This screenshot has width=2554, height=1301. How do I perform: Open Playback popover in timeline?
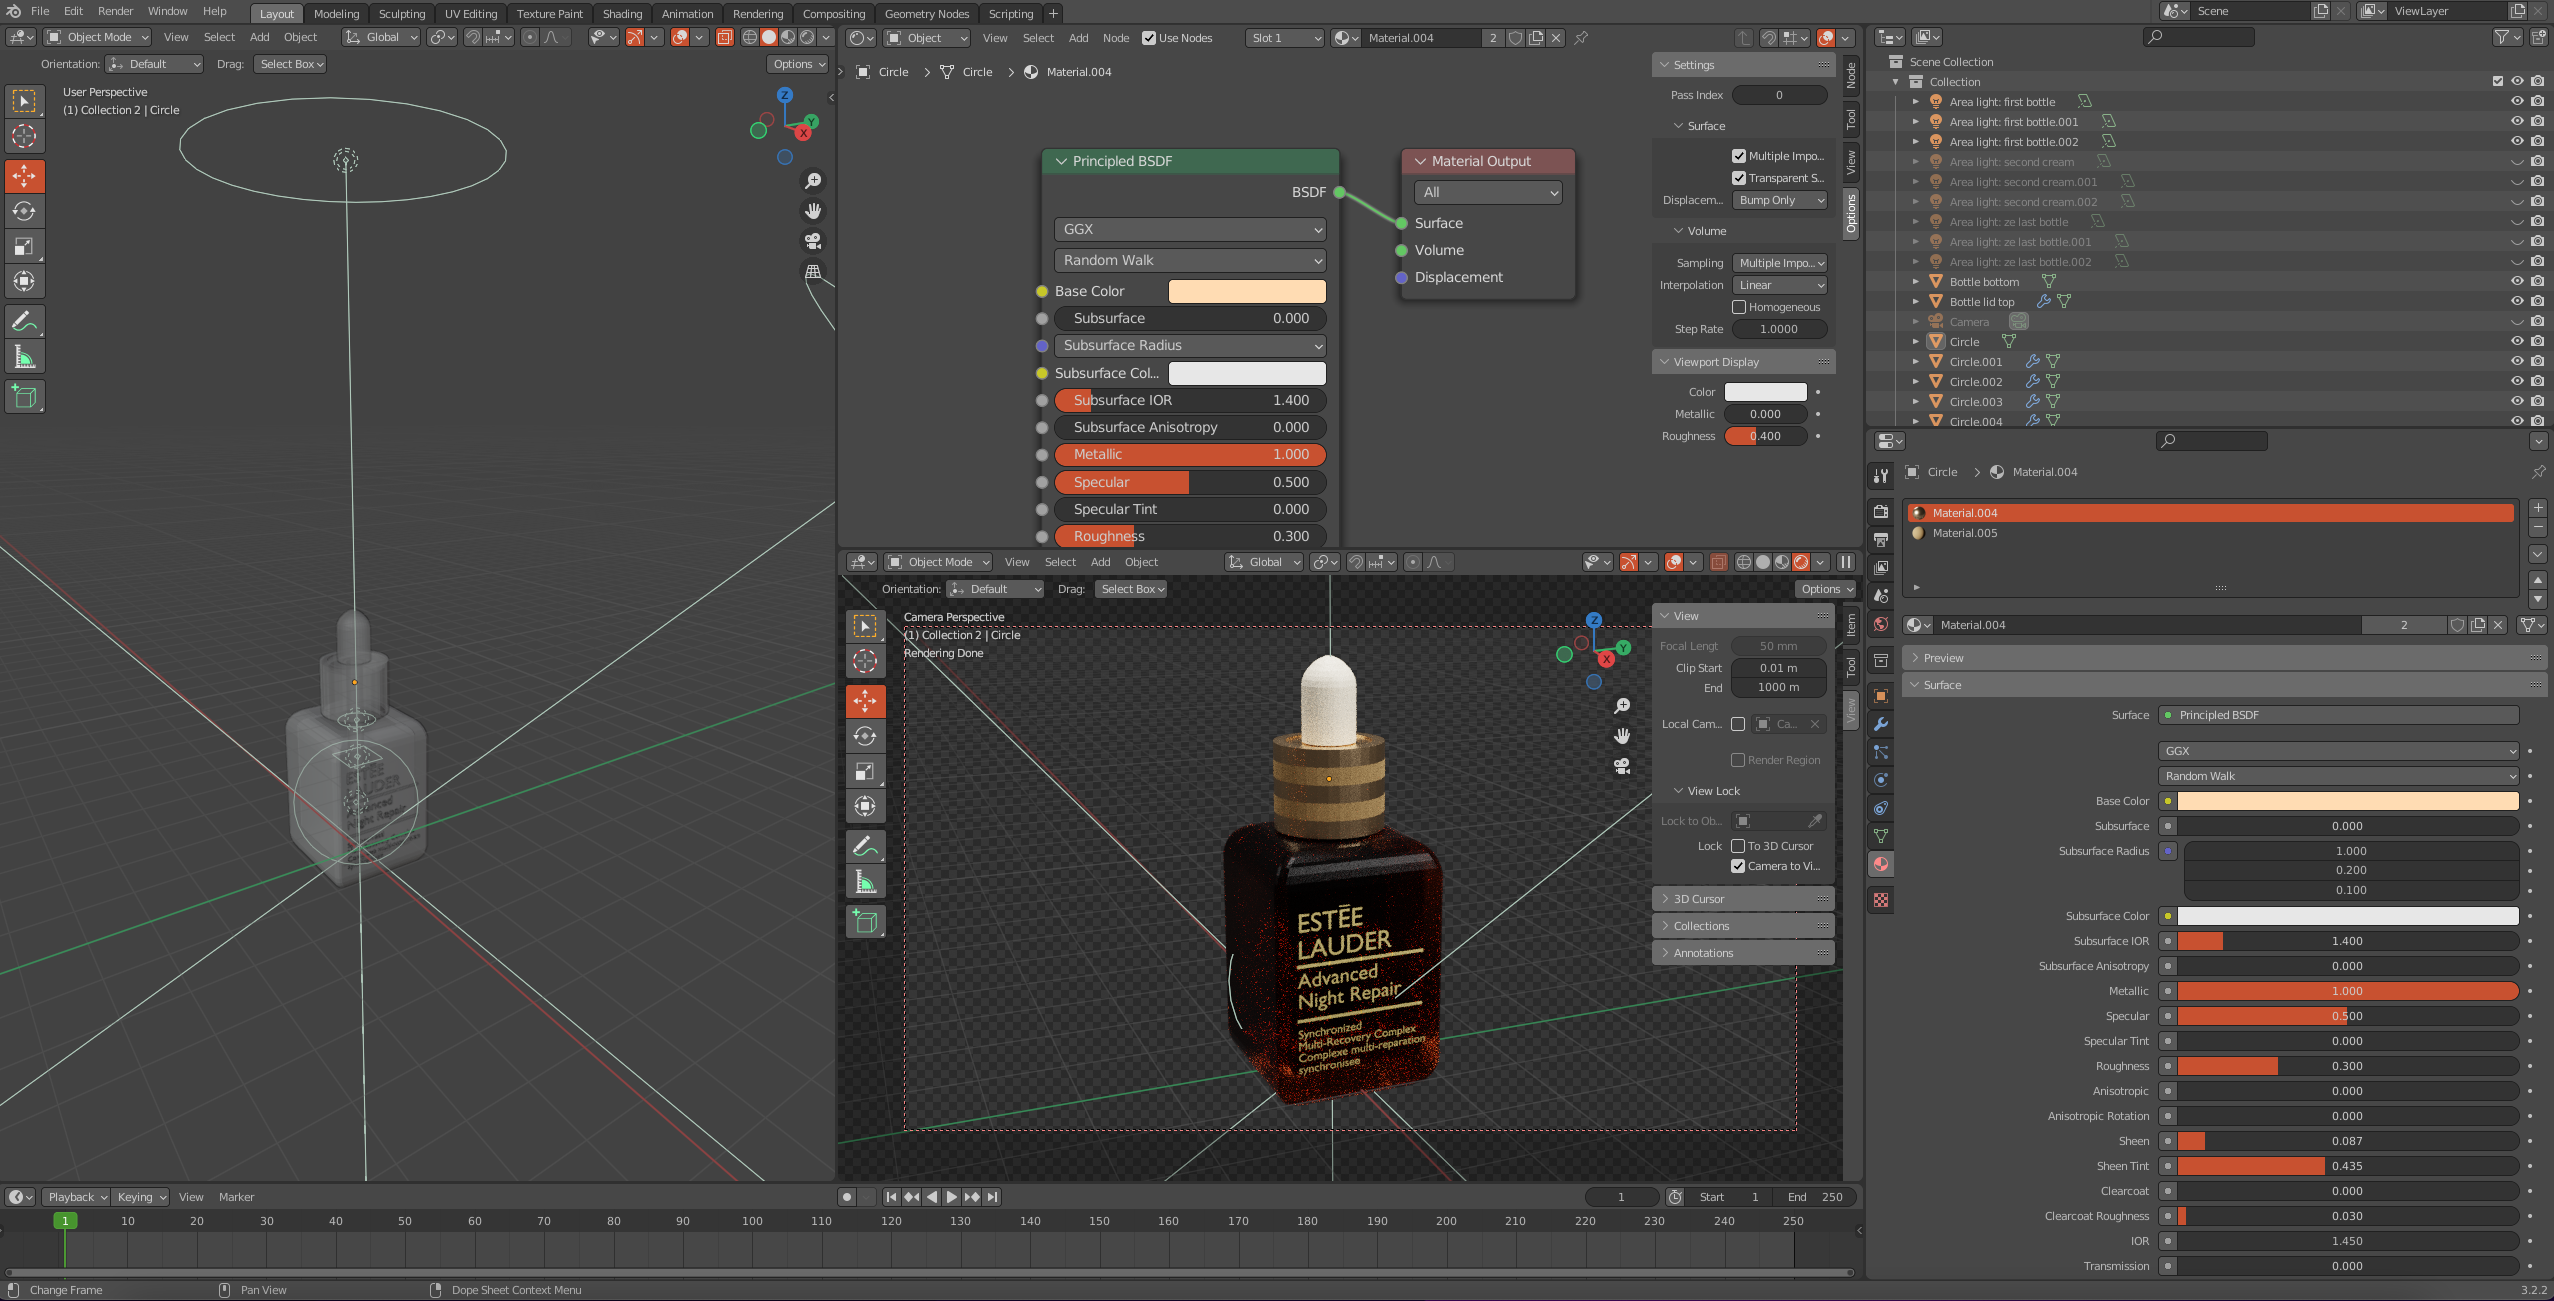click(x=77, y=1197)
